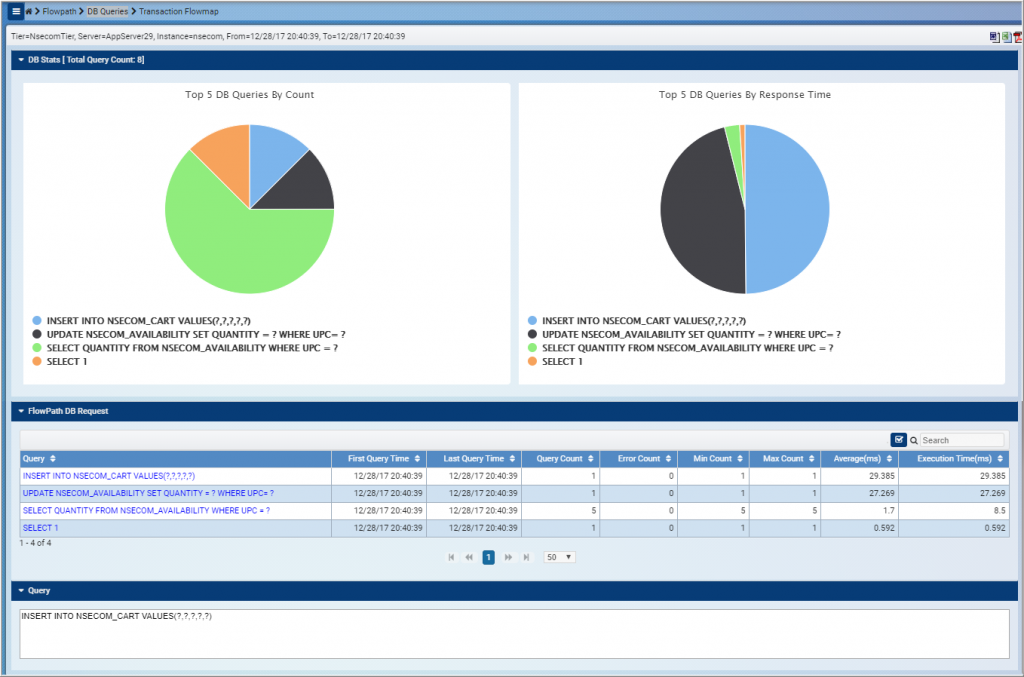The image size is (1024, 677).
Task: Collapse the DB Stats panel
Action: pos(20,61)
